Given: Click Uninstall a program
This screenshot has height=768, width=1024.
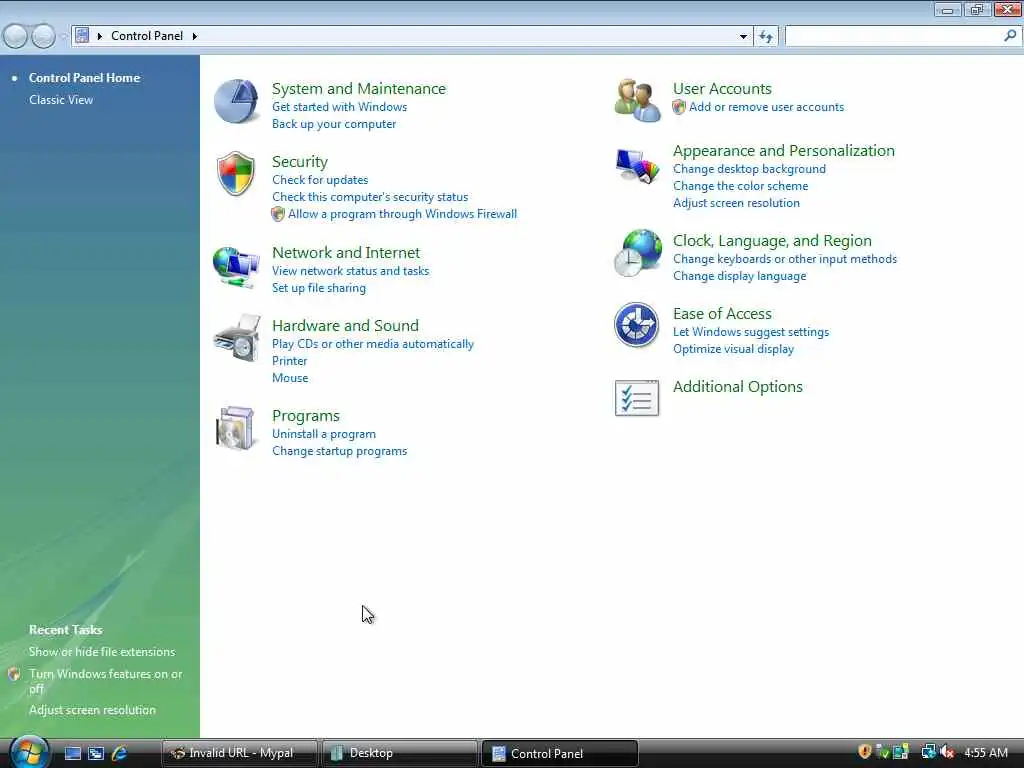Looking at the screenshot, I should coord(324,434).
